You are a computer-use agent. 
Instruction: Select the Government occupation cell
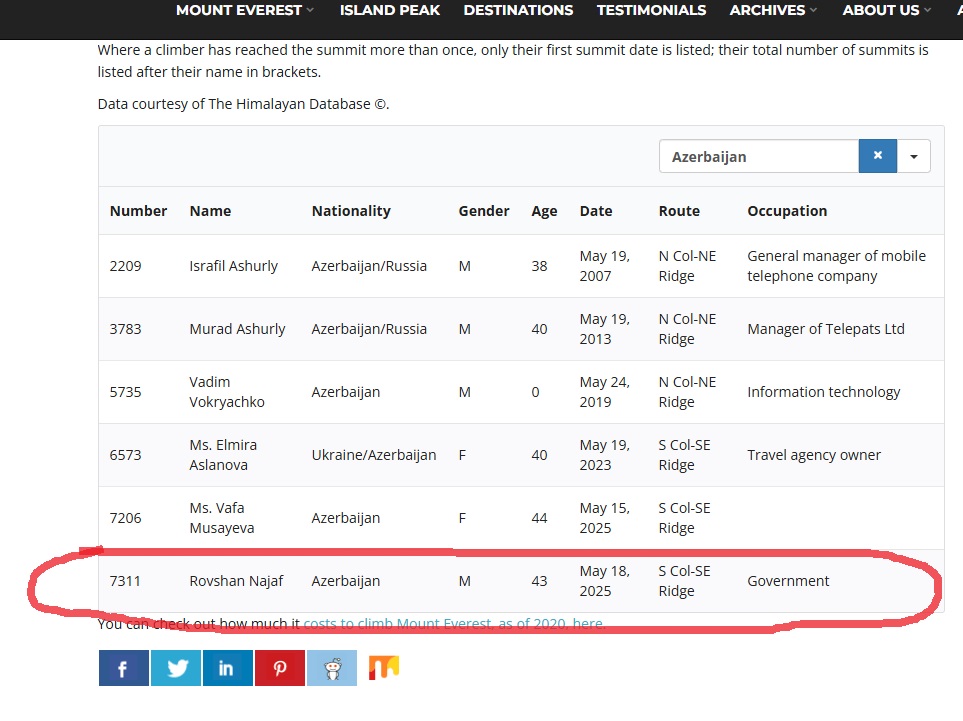click(788, 581)
